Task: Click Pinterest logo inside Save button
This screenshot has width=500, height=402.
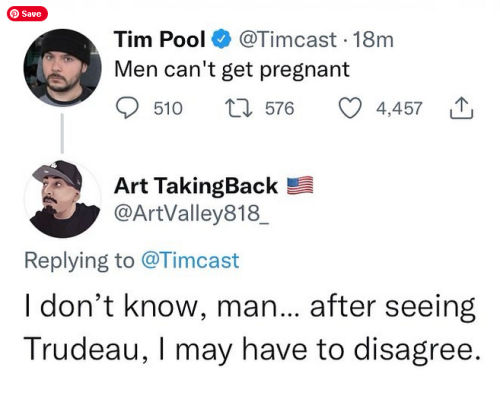Action: tap(14, 14)
